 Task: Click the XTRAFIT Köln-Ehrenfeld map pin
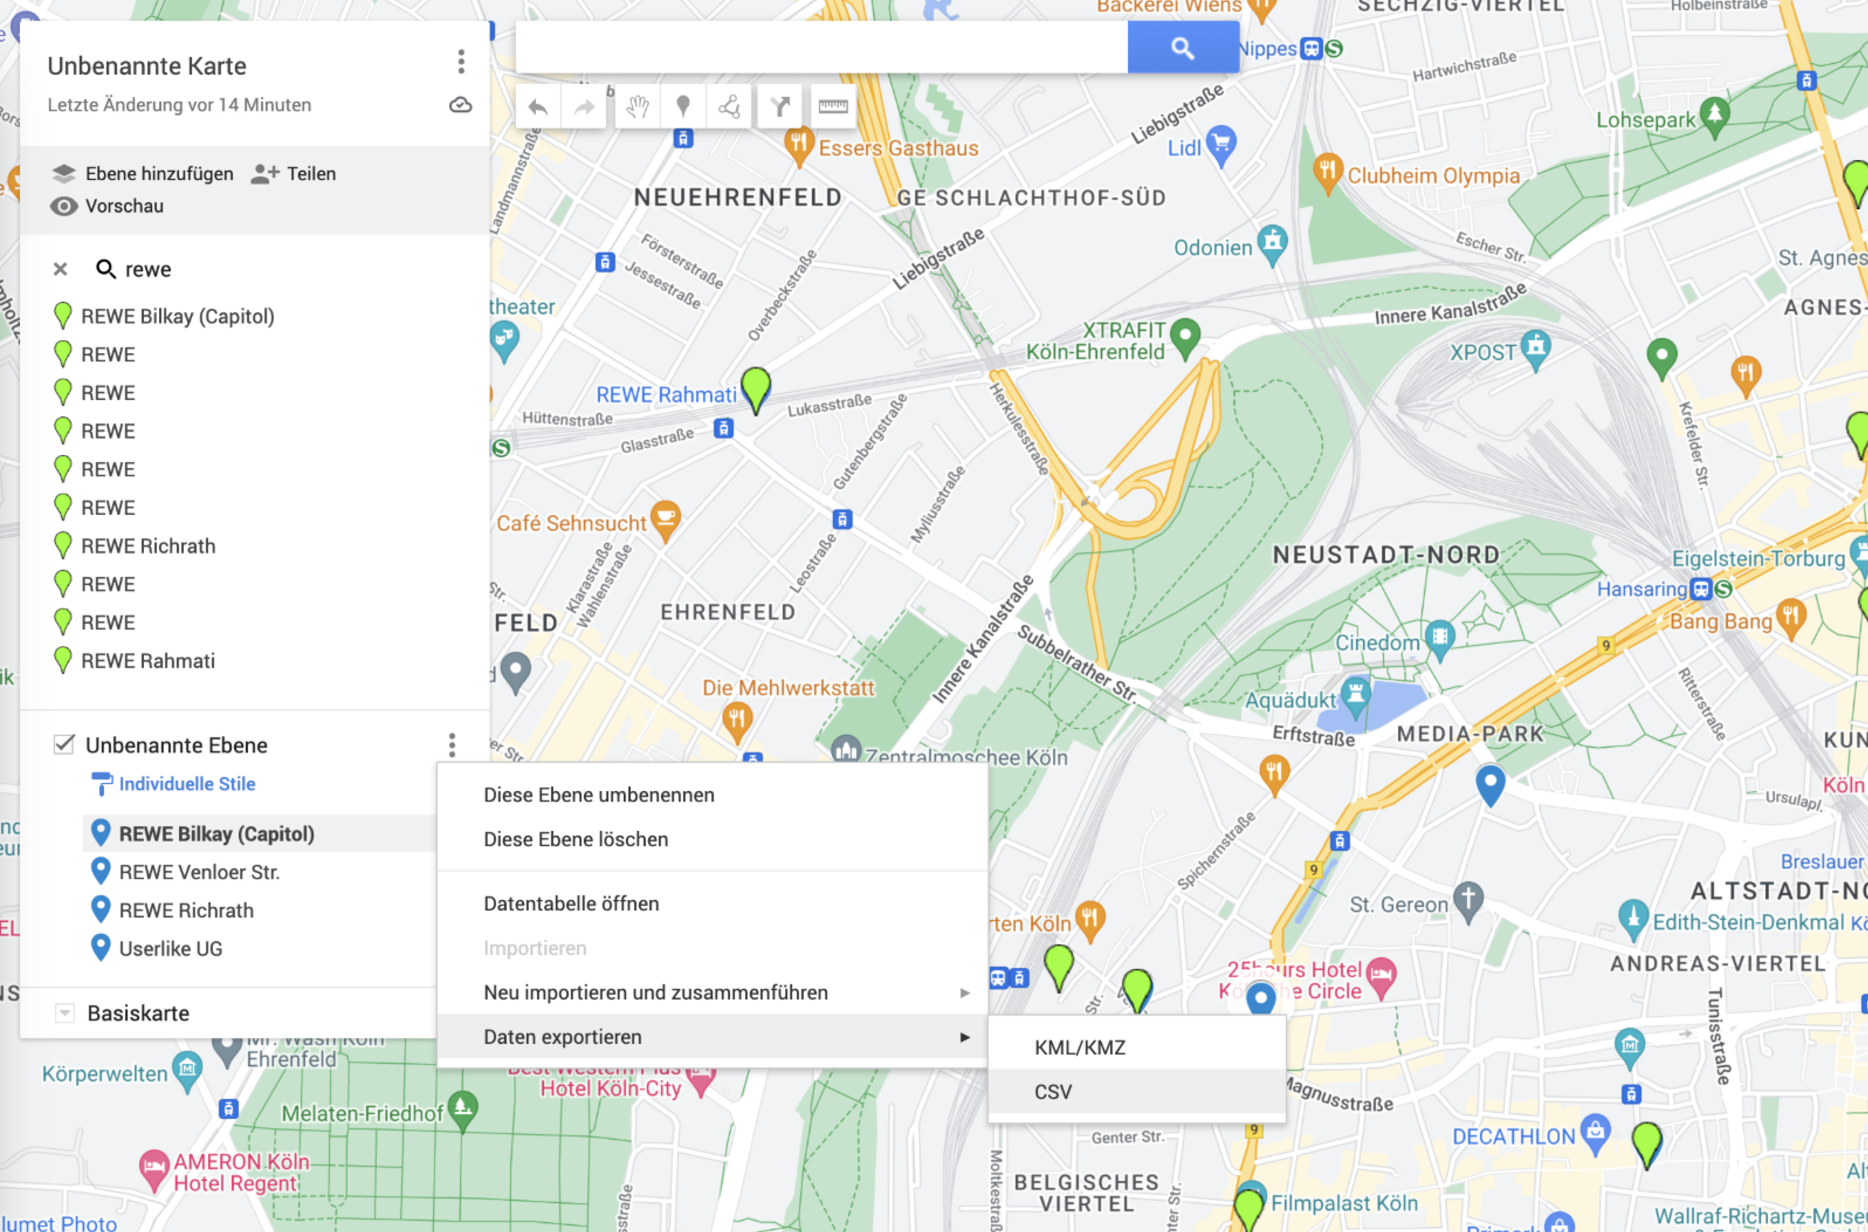(1185, 338)
